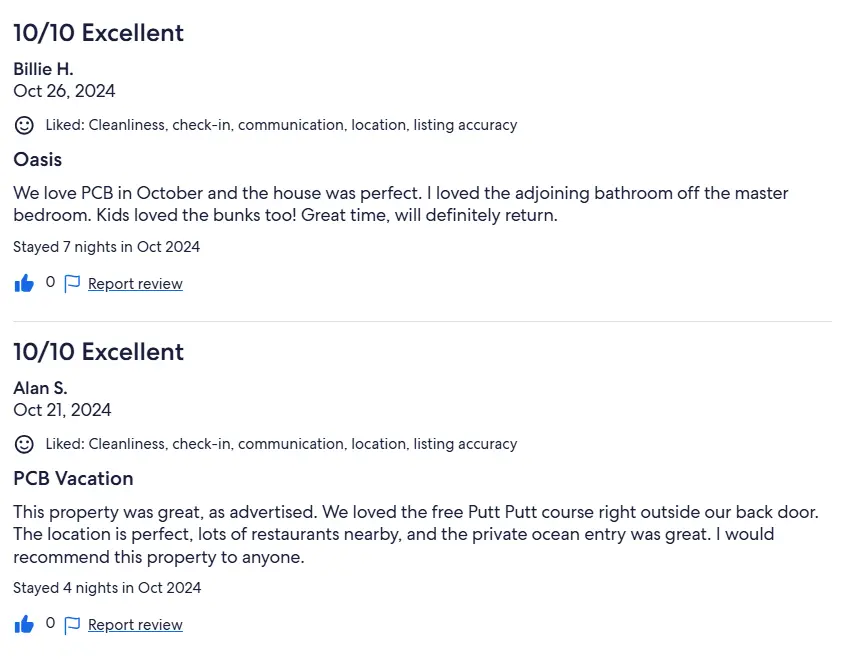Viewport: 859px width, 659px height.
Task: Click Alan S.'s 10/10 Excellent rating heading
Action: tap(99, 352)
